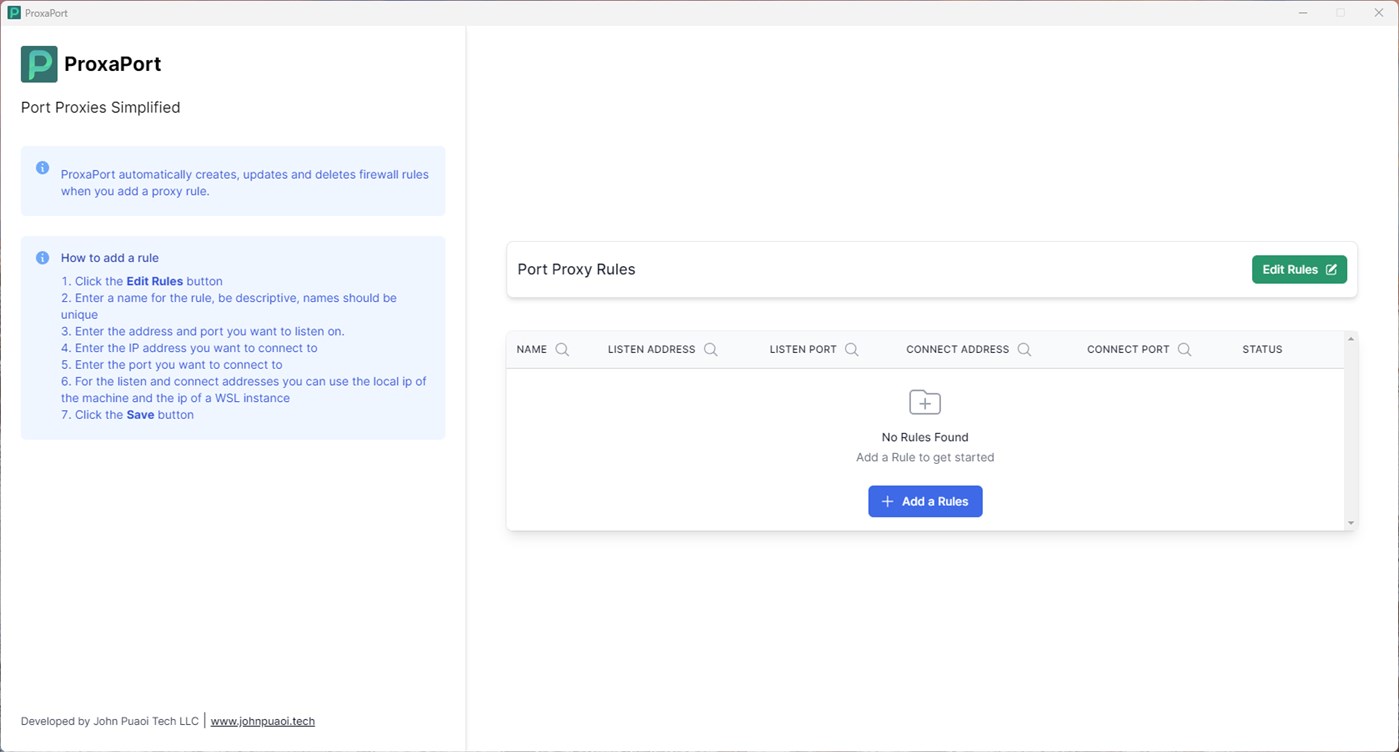Click the LISTEN PORT column header text

tap(802, 350)
